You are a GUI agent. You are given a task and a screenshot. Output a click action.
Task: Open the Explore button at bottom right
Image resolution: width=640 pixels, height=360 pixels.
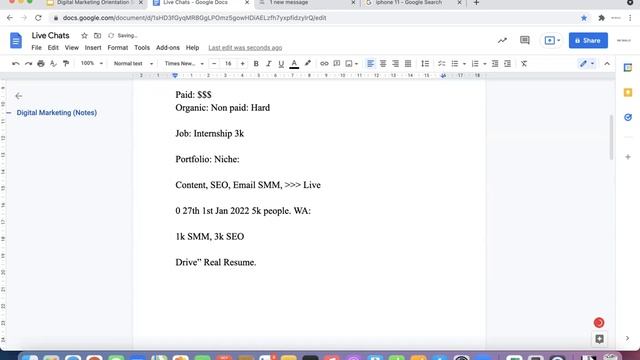[599, 339]
